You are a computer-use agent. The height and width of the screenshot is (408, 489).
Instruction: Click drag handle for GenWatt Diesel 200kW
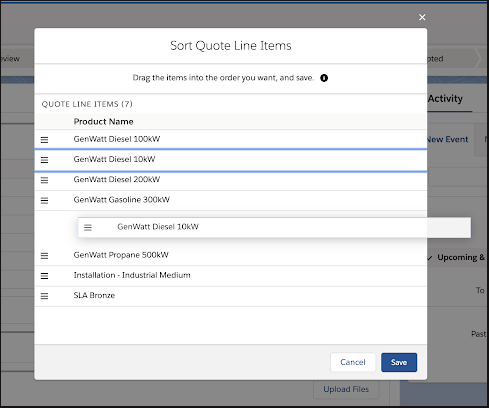(44, 180)
